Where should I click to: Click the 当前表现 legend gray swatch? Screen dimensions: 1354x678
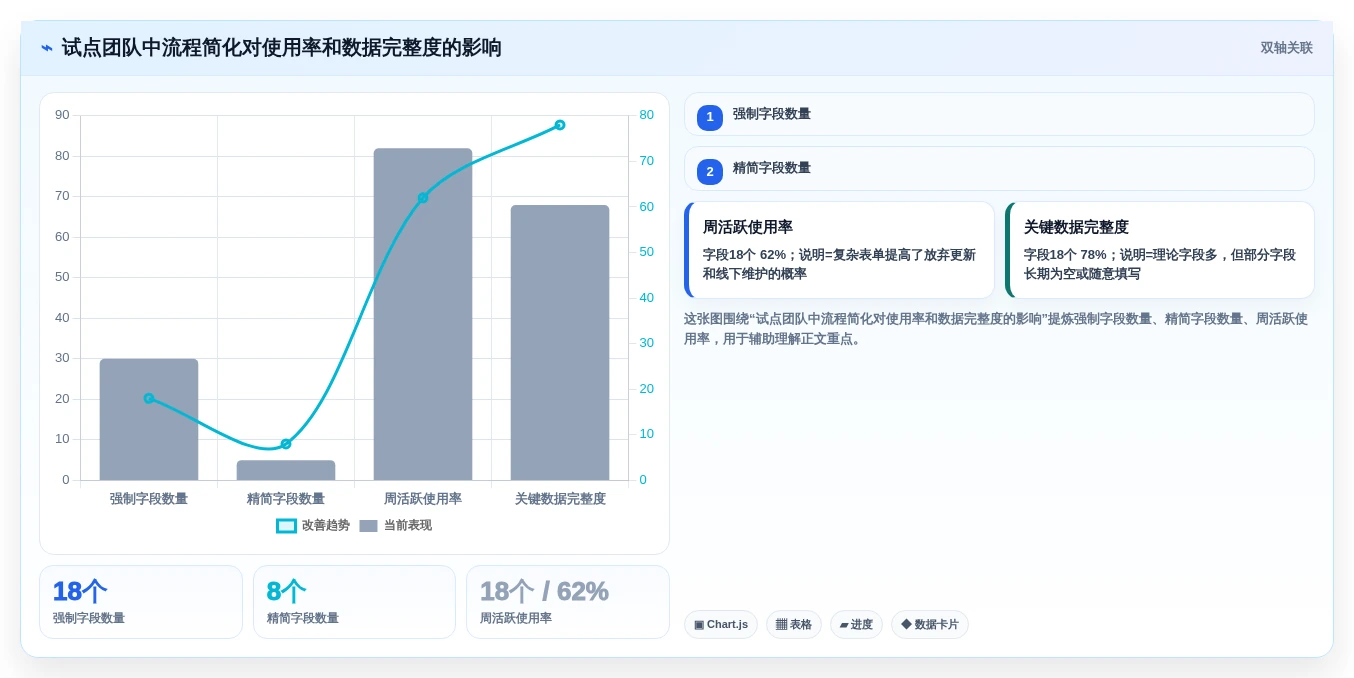(368, 526)
